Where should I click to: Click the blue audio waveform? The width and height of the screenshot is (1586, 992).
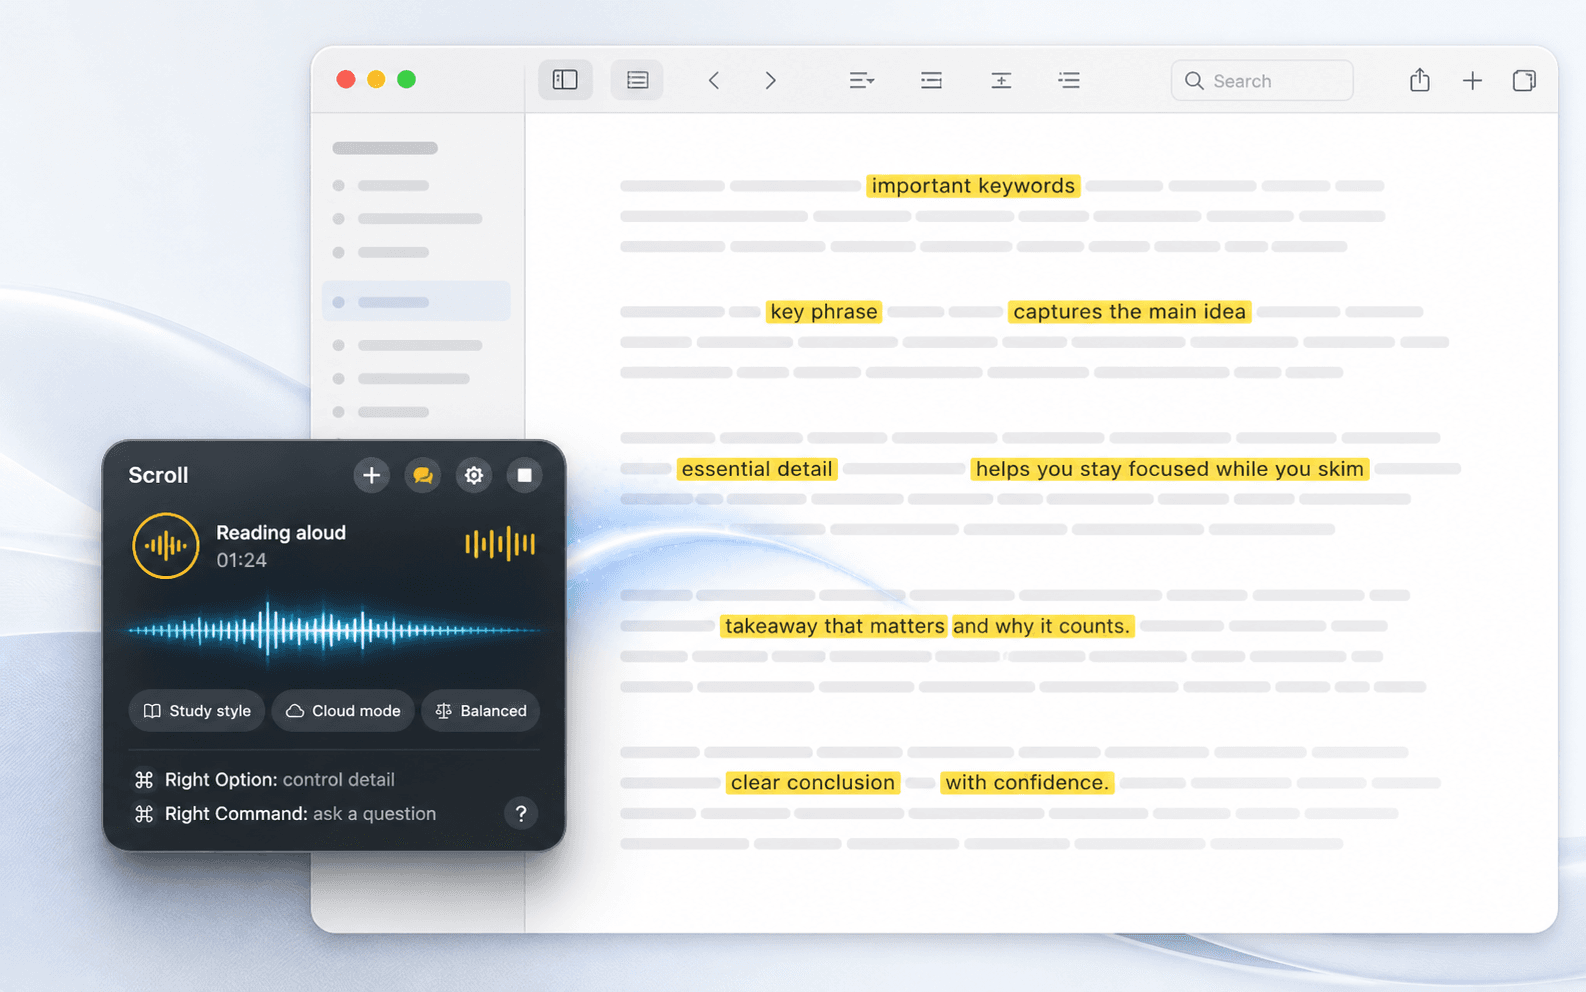pos(334,630)
